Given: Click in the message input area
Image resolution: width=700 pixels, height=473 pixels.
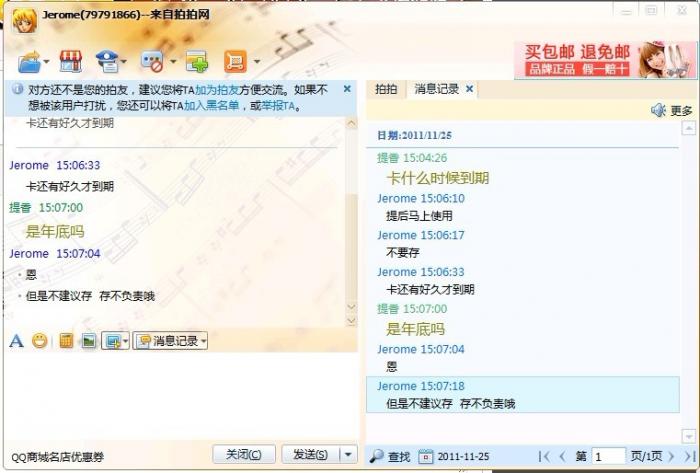Looking at the screenshot, I should (x=181, y=395).
